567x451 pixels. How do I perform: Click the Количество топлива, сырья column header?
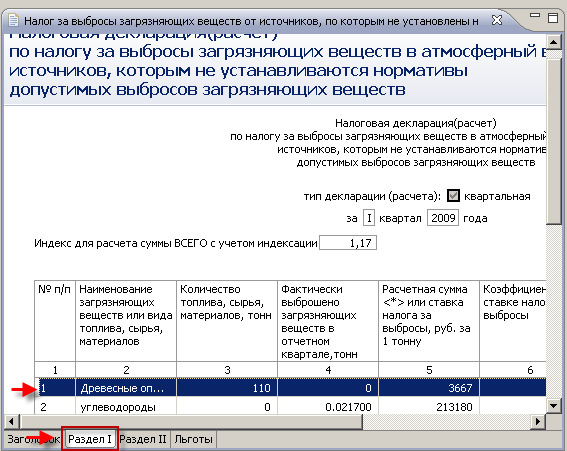point(227,321)
